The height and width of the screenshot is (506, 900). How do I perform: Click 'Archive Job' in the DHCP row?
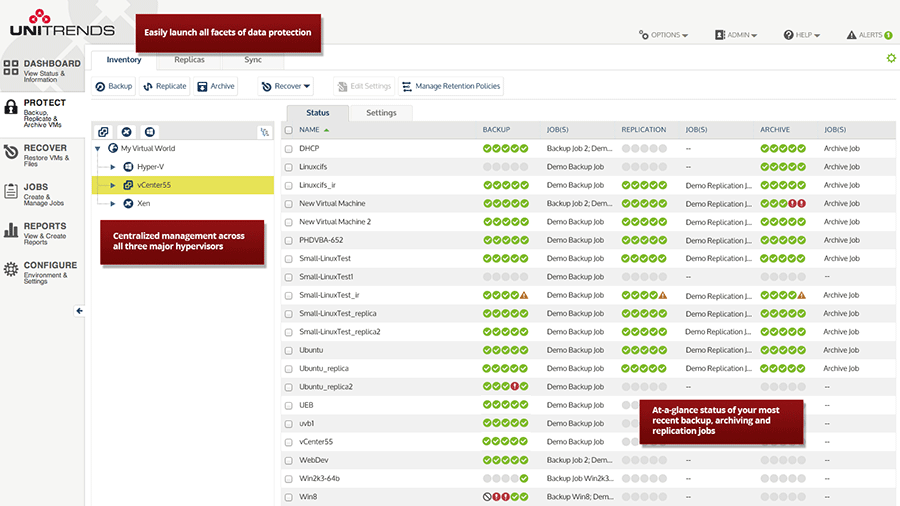(x=841, y=149)
